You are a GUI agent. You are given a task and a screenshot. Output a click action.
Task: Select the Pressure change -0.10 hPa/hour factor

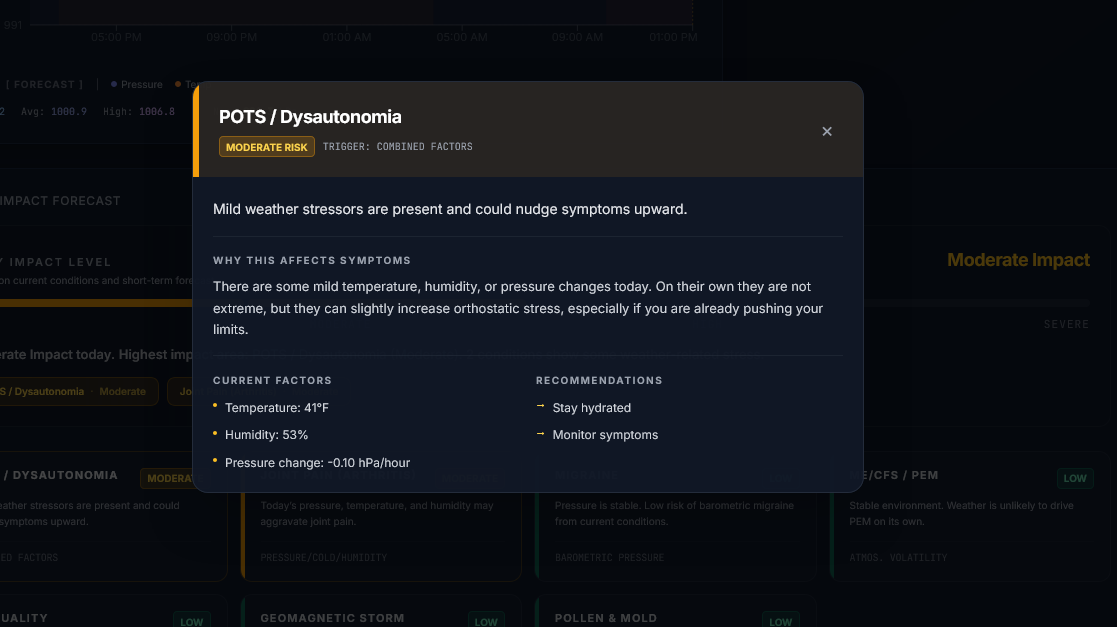(x=317, y=463)
